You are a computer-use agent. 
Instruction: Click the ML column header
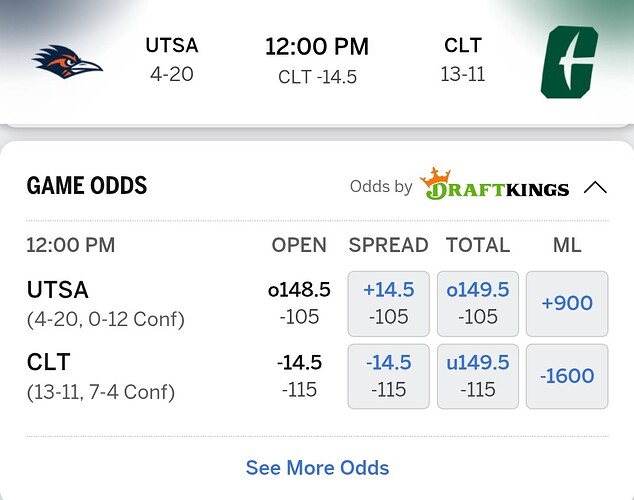coord(567,245)
